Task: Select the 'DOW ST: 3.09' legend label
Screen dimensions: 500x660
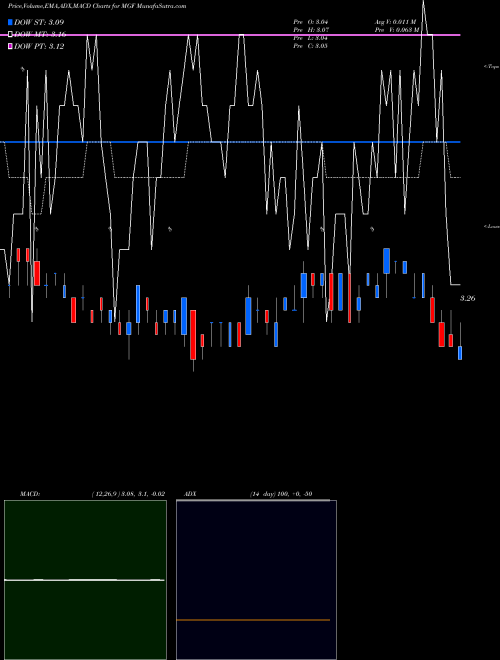Action: pos(39,22)
